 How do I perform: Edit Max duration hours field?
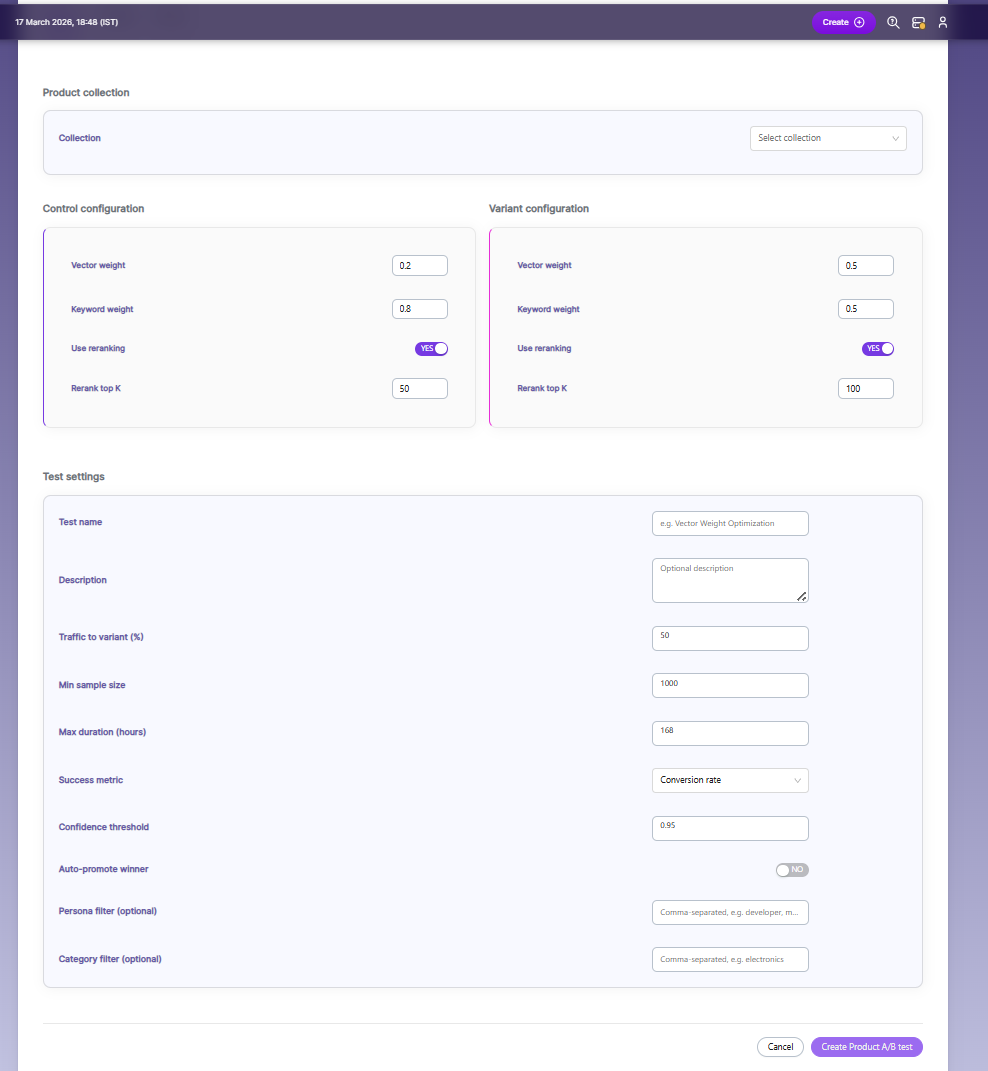tap(730, 733)
